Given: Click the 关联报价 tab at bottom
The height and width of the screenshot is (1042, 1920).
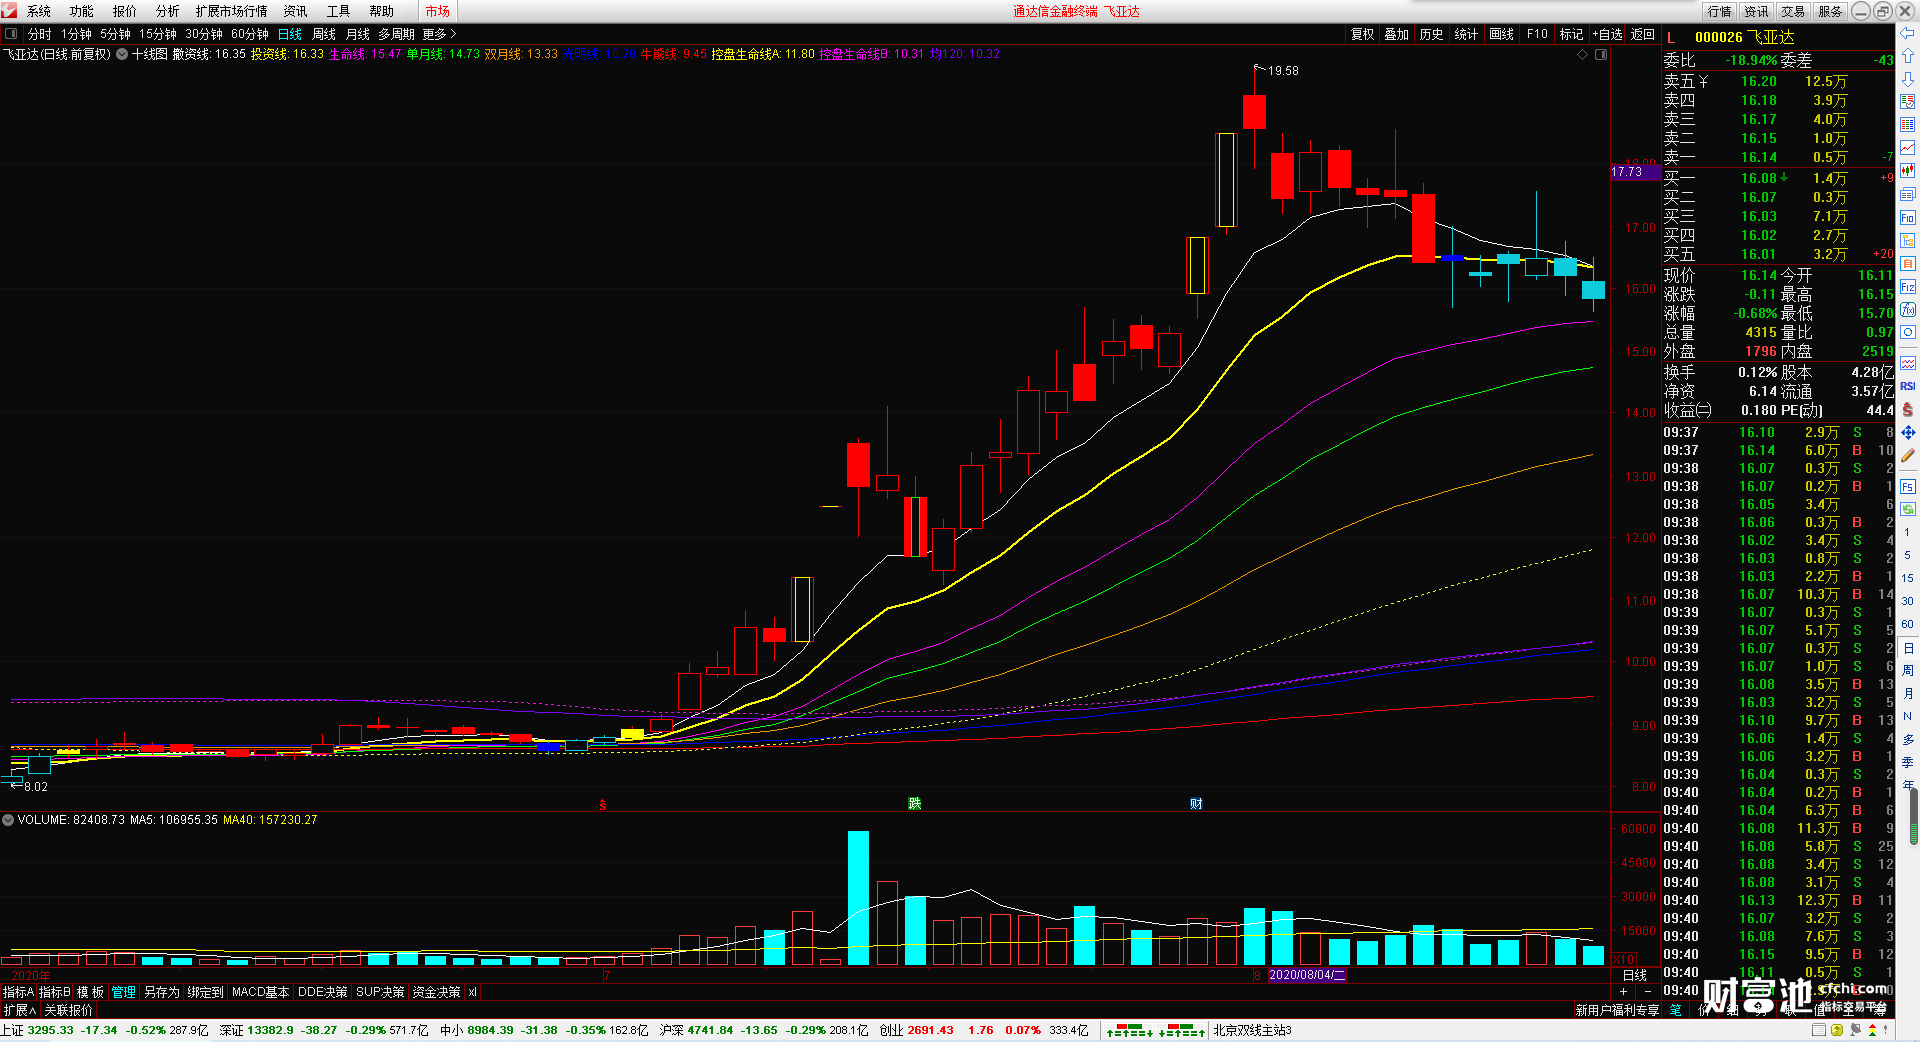Looking at the screenshot, I should [x=68, y=1010].
